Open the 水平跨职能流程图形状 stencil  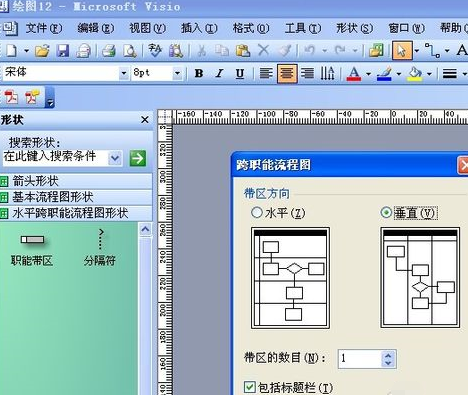[x=76, y=213]
